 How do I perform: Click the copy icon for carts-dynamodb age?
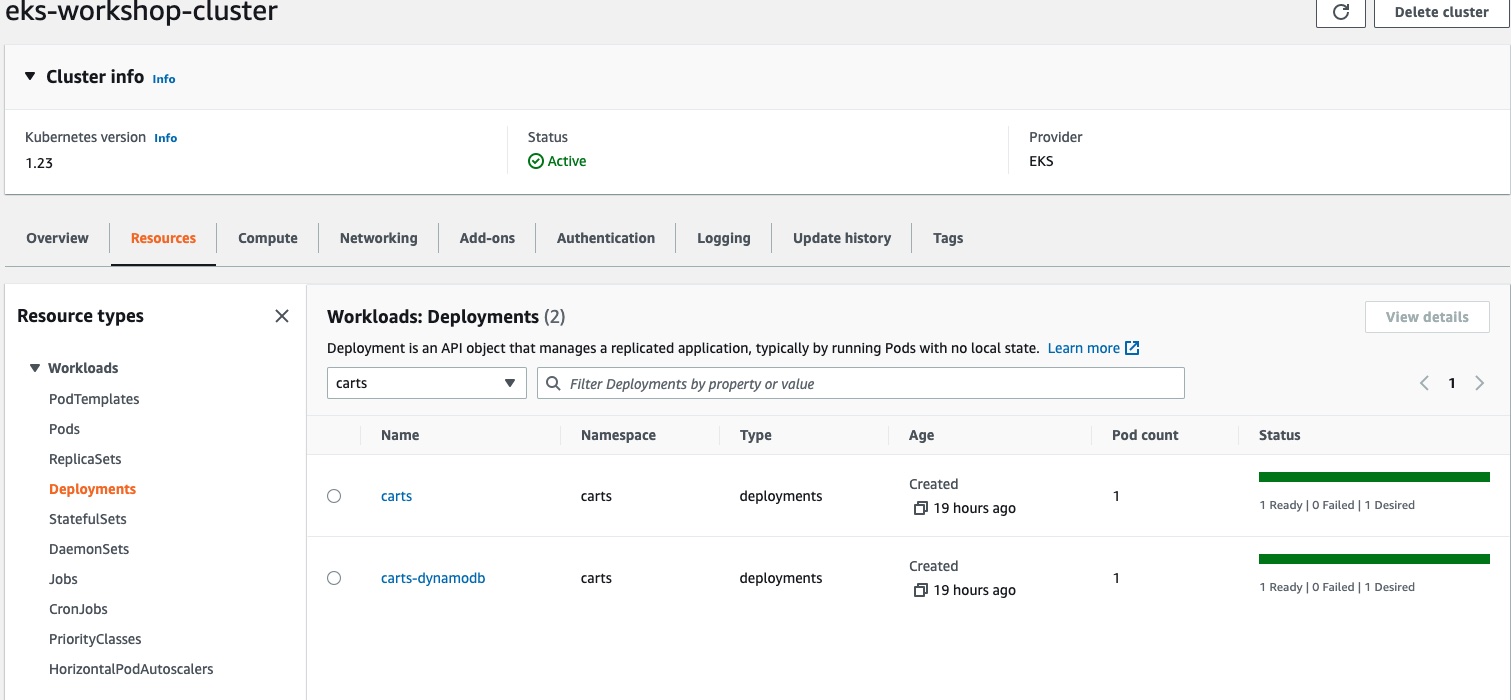click(920, 590)
